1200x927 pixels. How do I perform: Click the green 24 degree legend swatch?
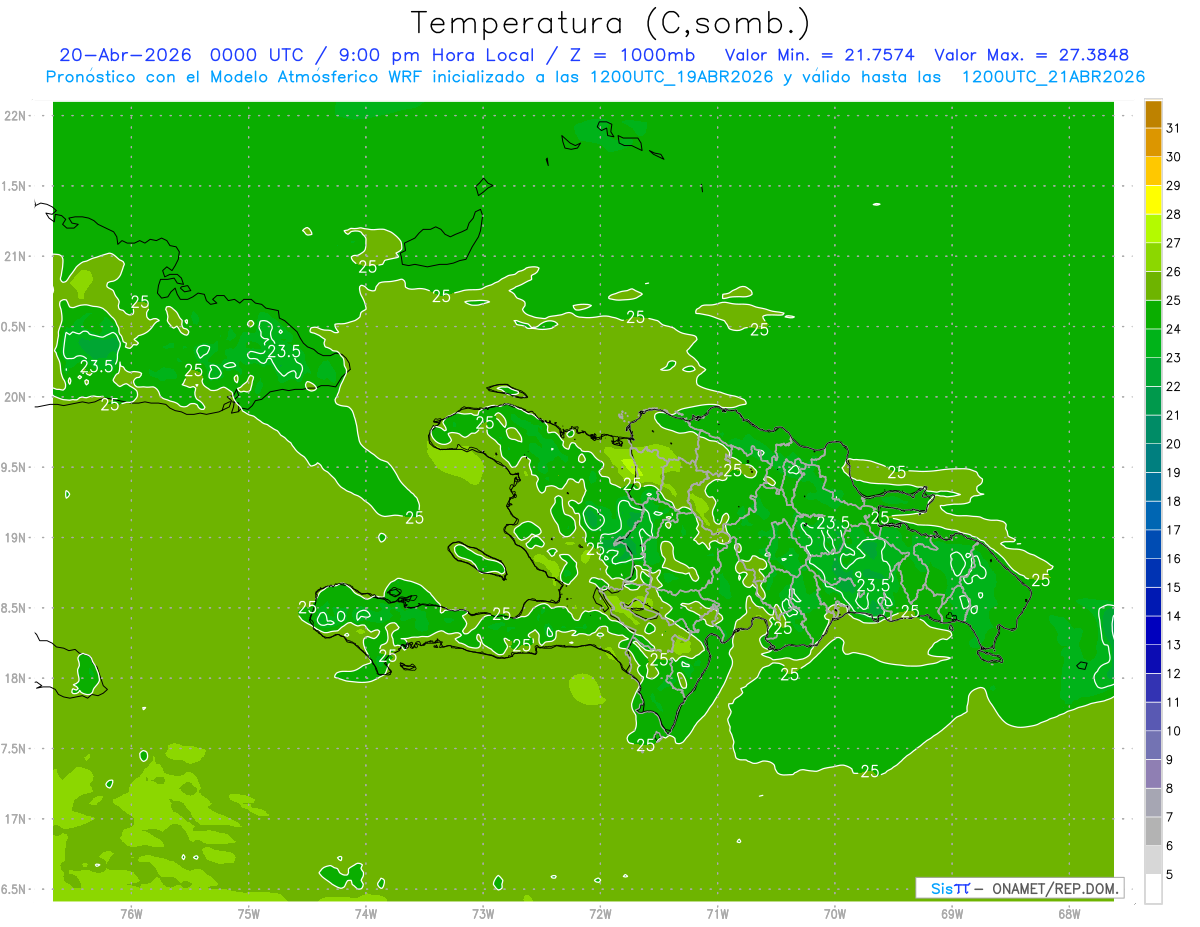(1153, 315)
